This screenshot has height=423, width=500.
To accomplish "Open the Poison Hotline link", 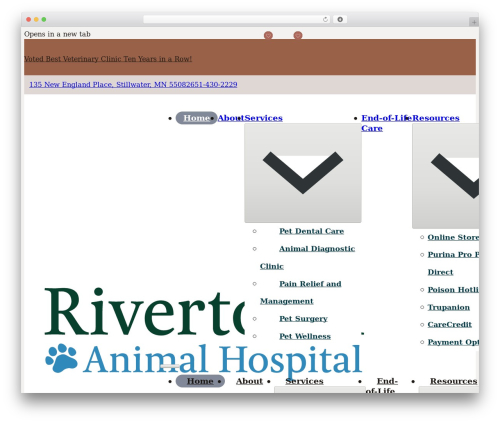I will (x=453, y=290).
